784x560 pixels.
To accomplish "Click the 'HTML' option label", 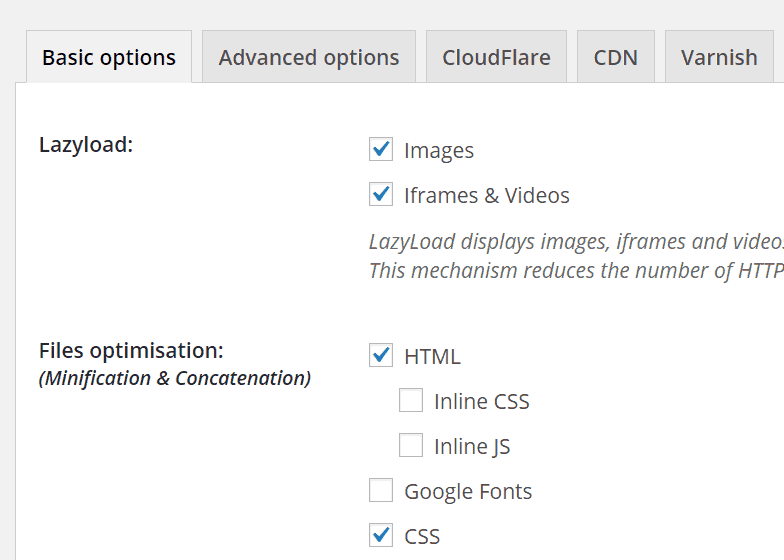I will (432, 356).
